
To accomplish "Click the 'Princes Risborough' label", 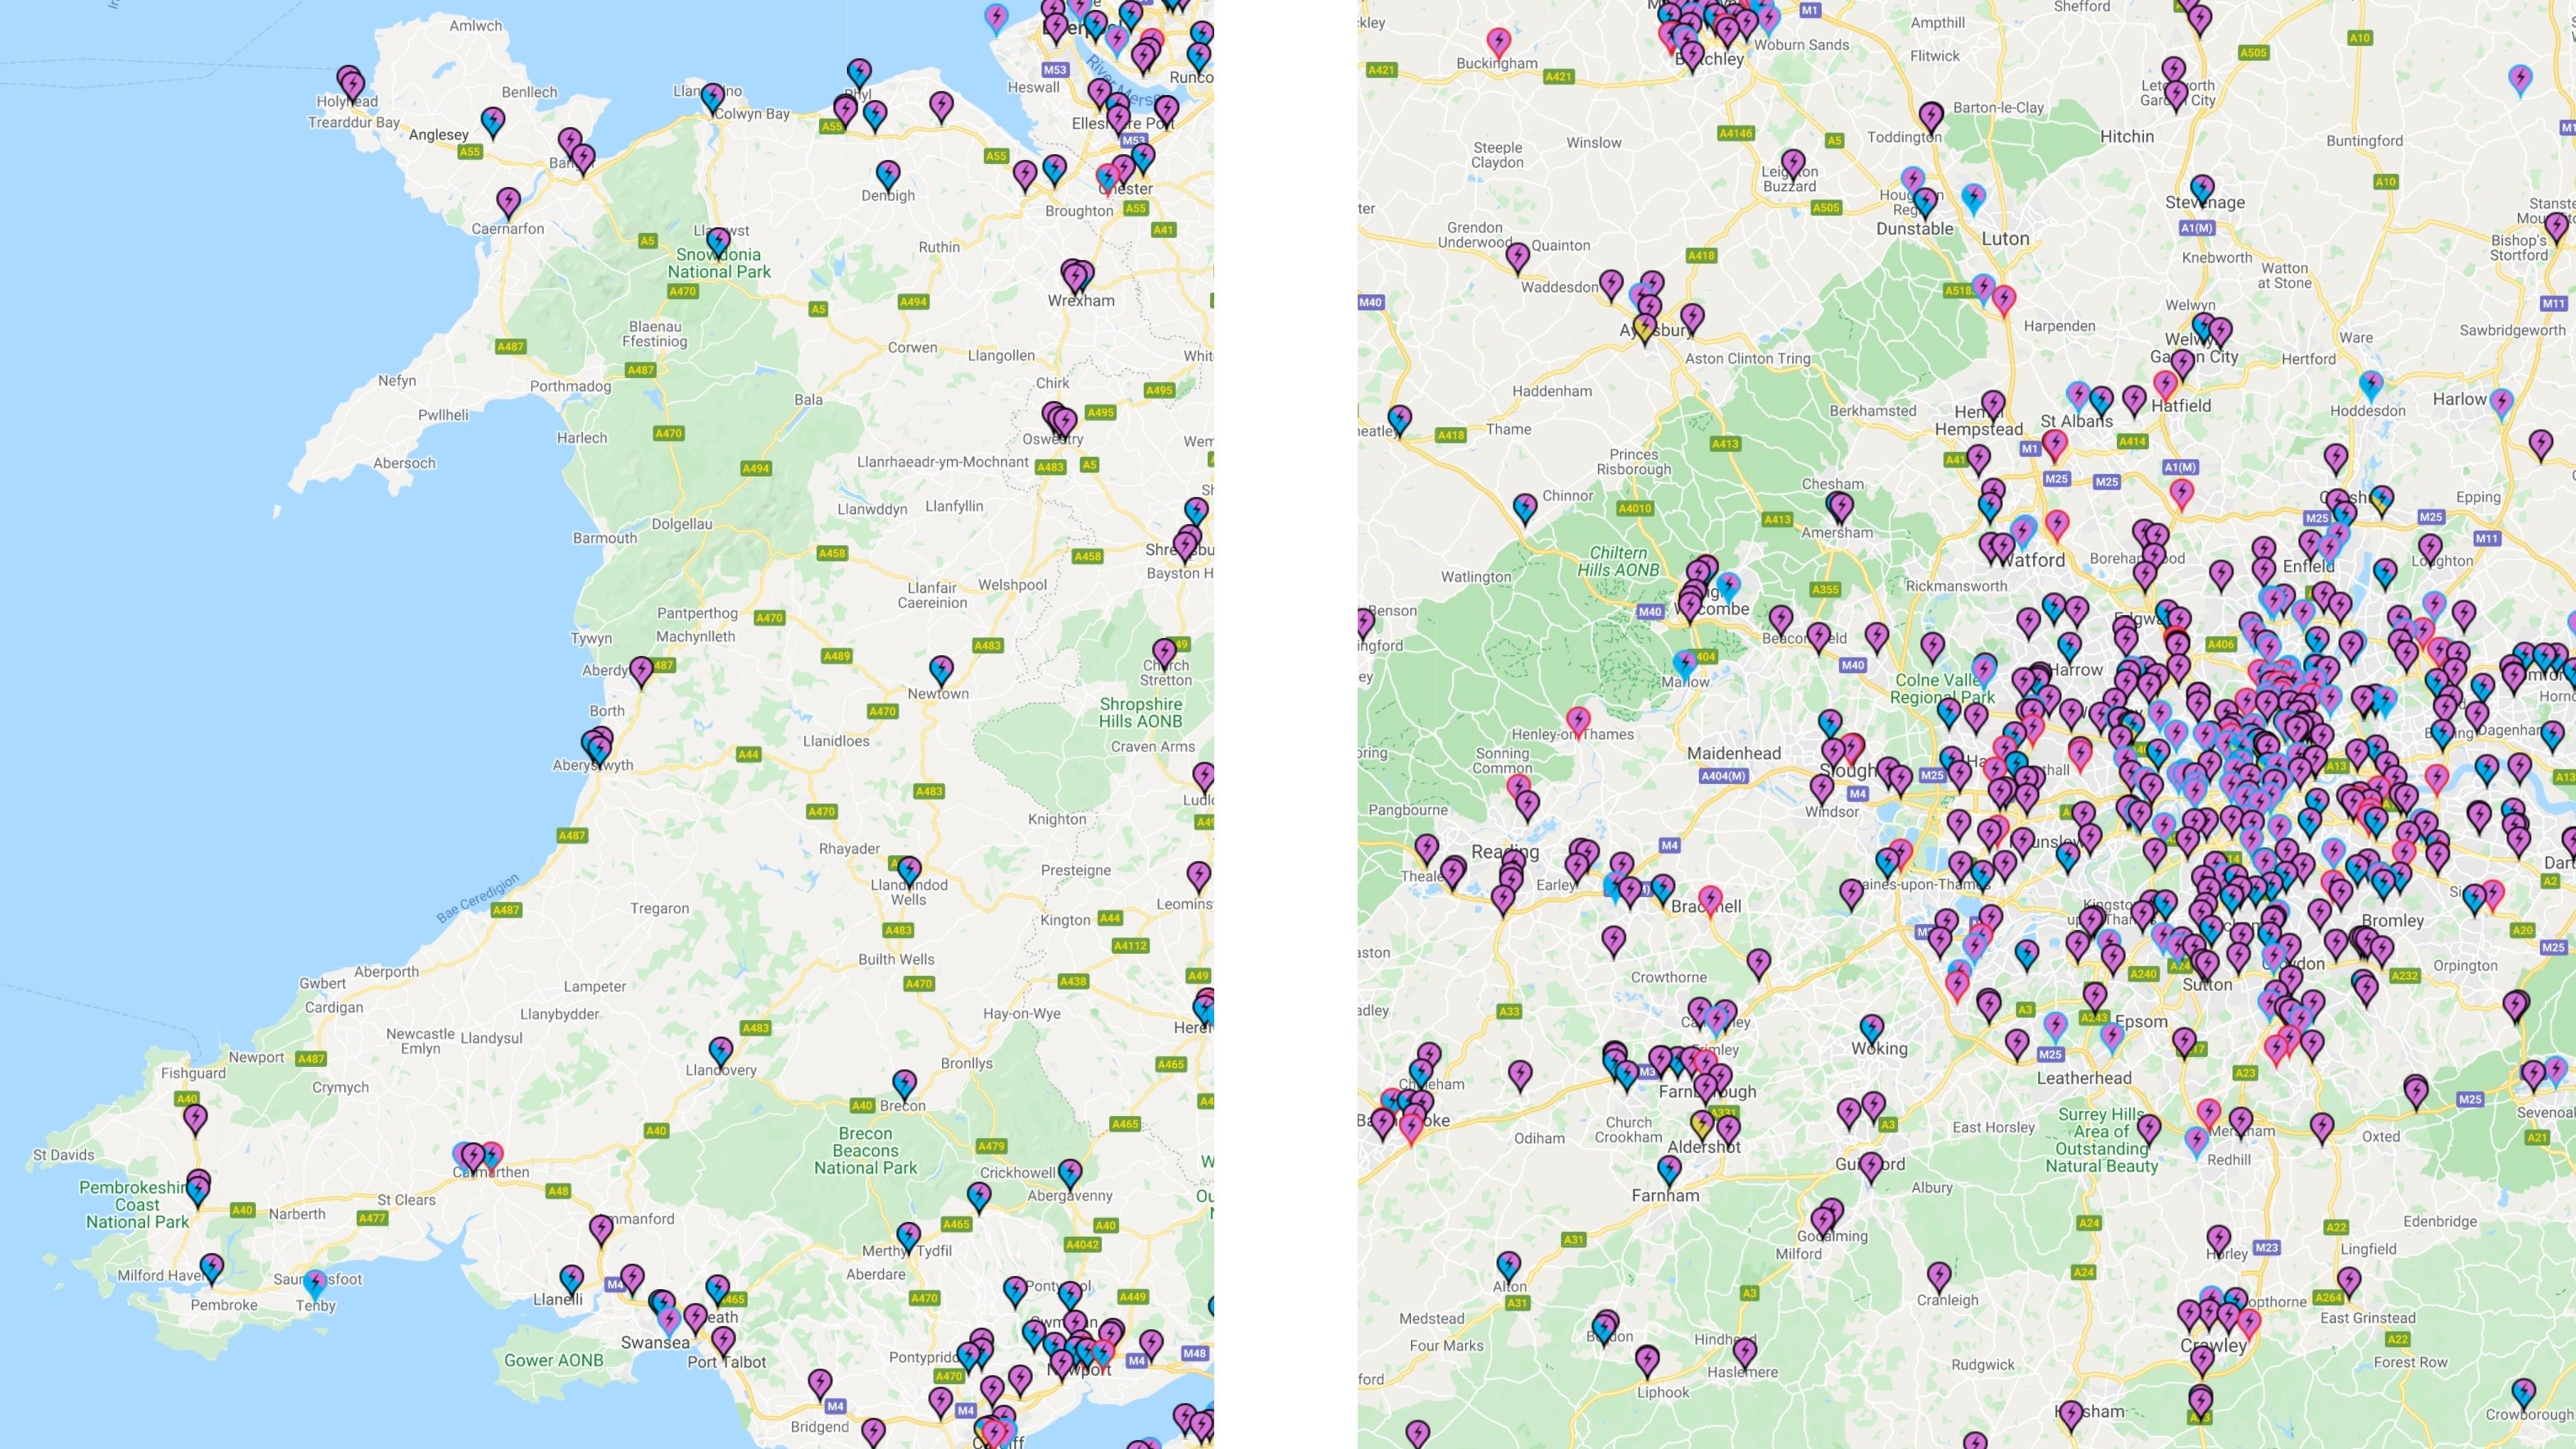I will [x=1633, y=462].
